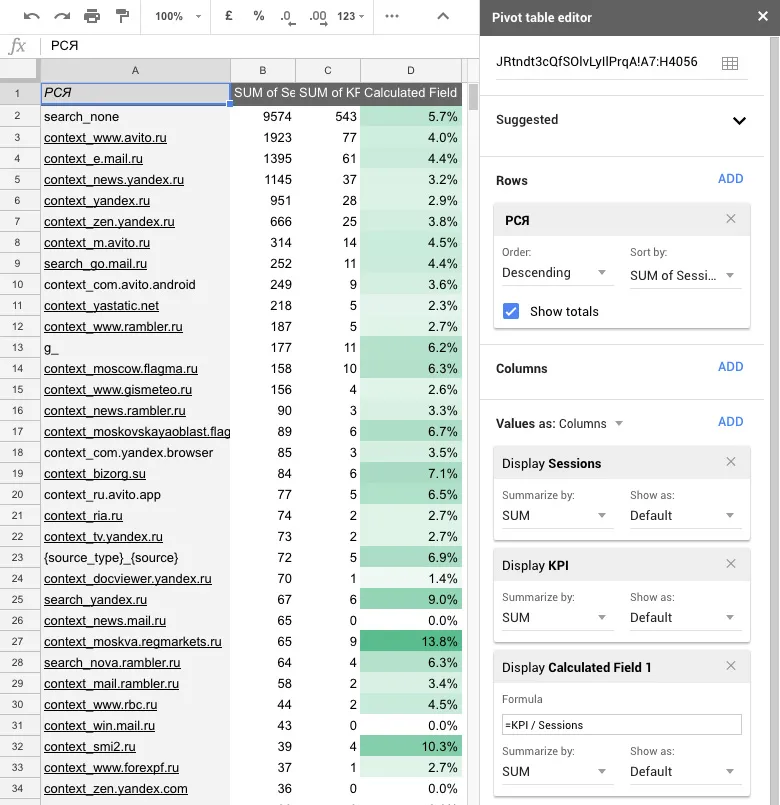780x805 pixels.
Task: Open Show as dropdown for Sessions
Action: [684, 515]
